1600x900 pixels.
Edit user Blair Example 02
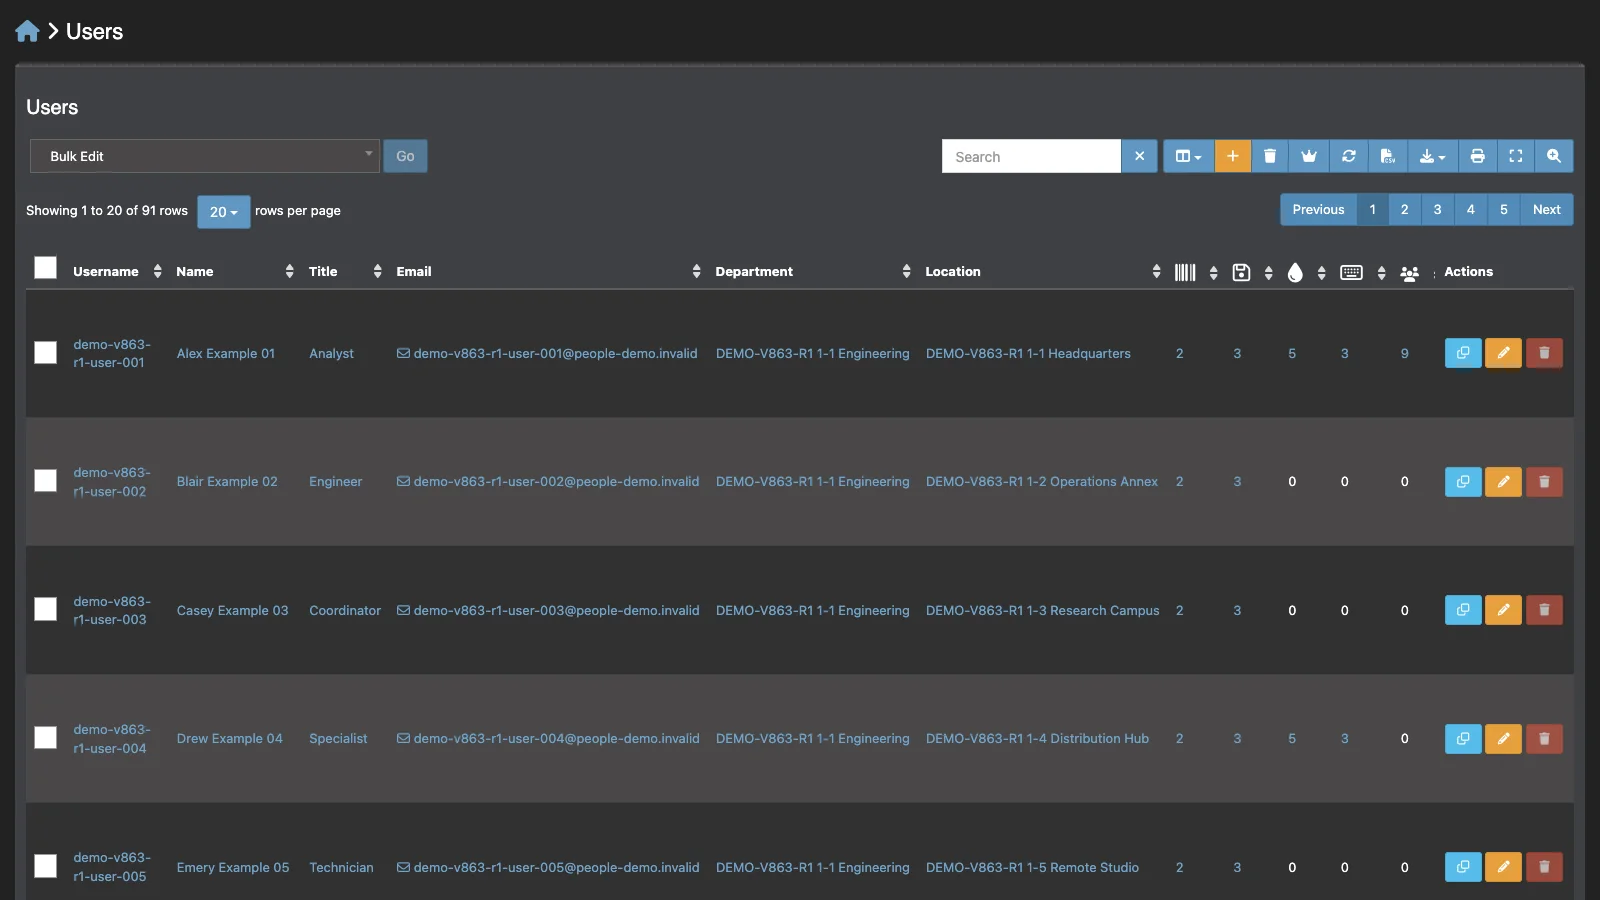tap(1503, 482)
